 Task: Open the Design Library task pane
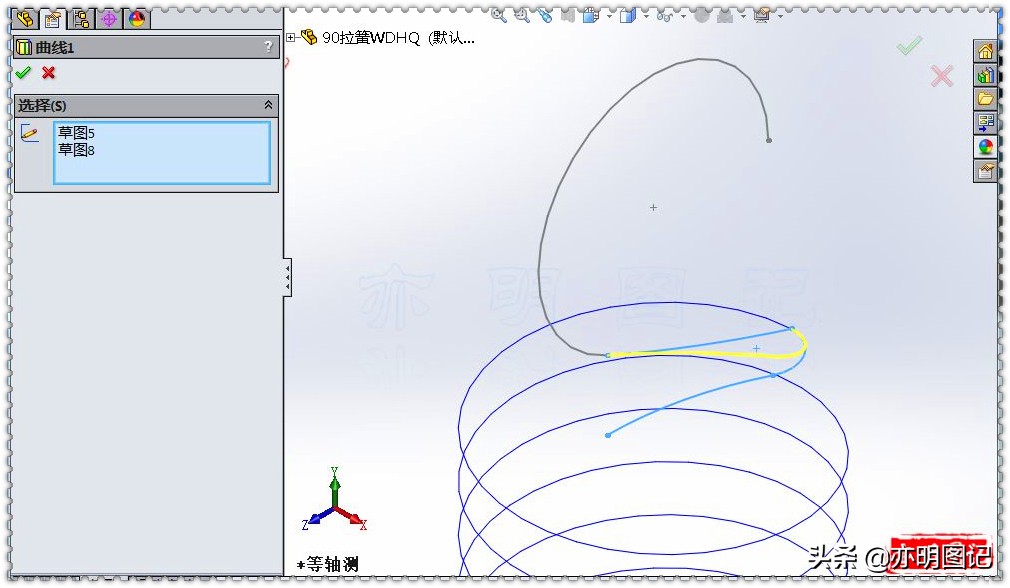[x=986, y=74]
